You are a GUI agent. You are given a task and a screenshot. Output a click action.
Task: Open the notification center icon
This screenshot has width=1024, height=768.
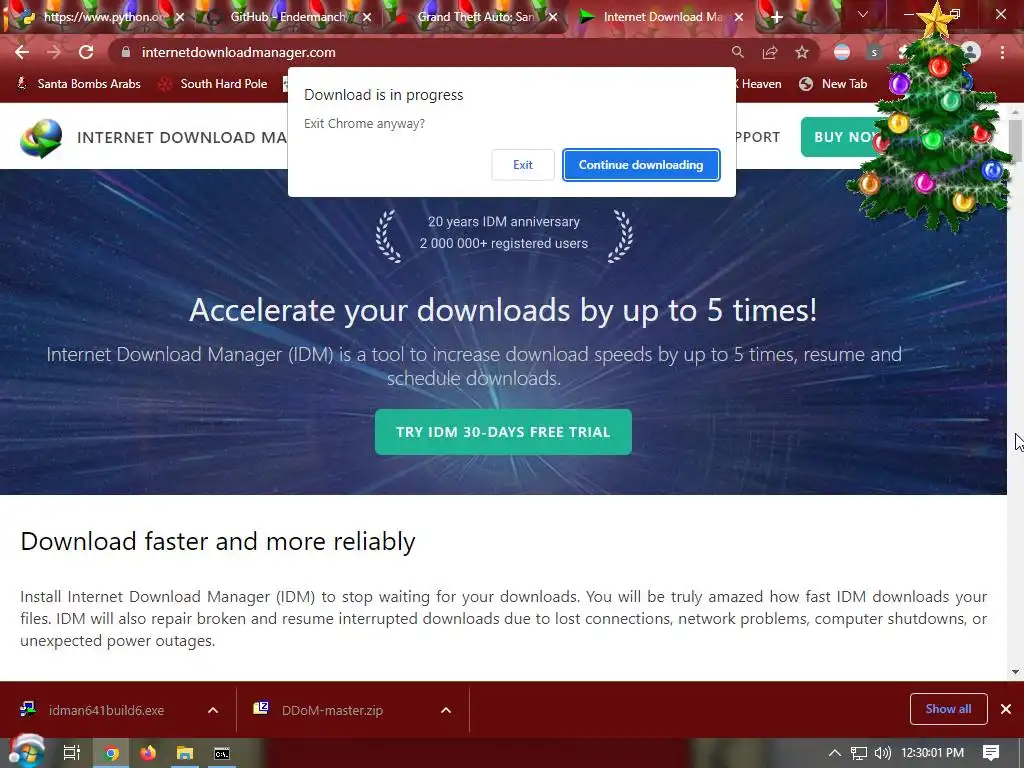click(x=991, y=753)
